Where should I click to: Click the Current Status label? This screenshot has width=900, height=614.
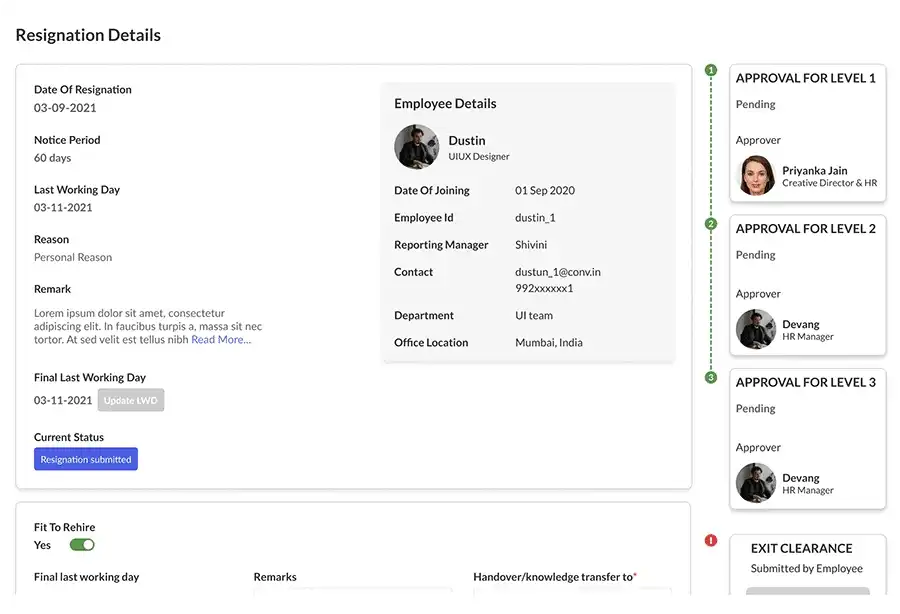(69, 437)
